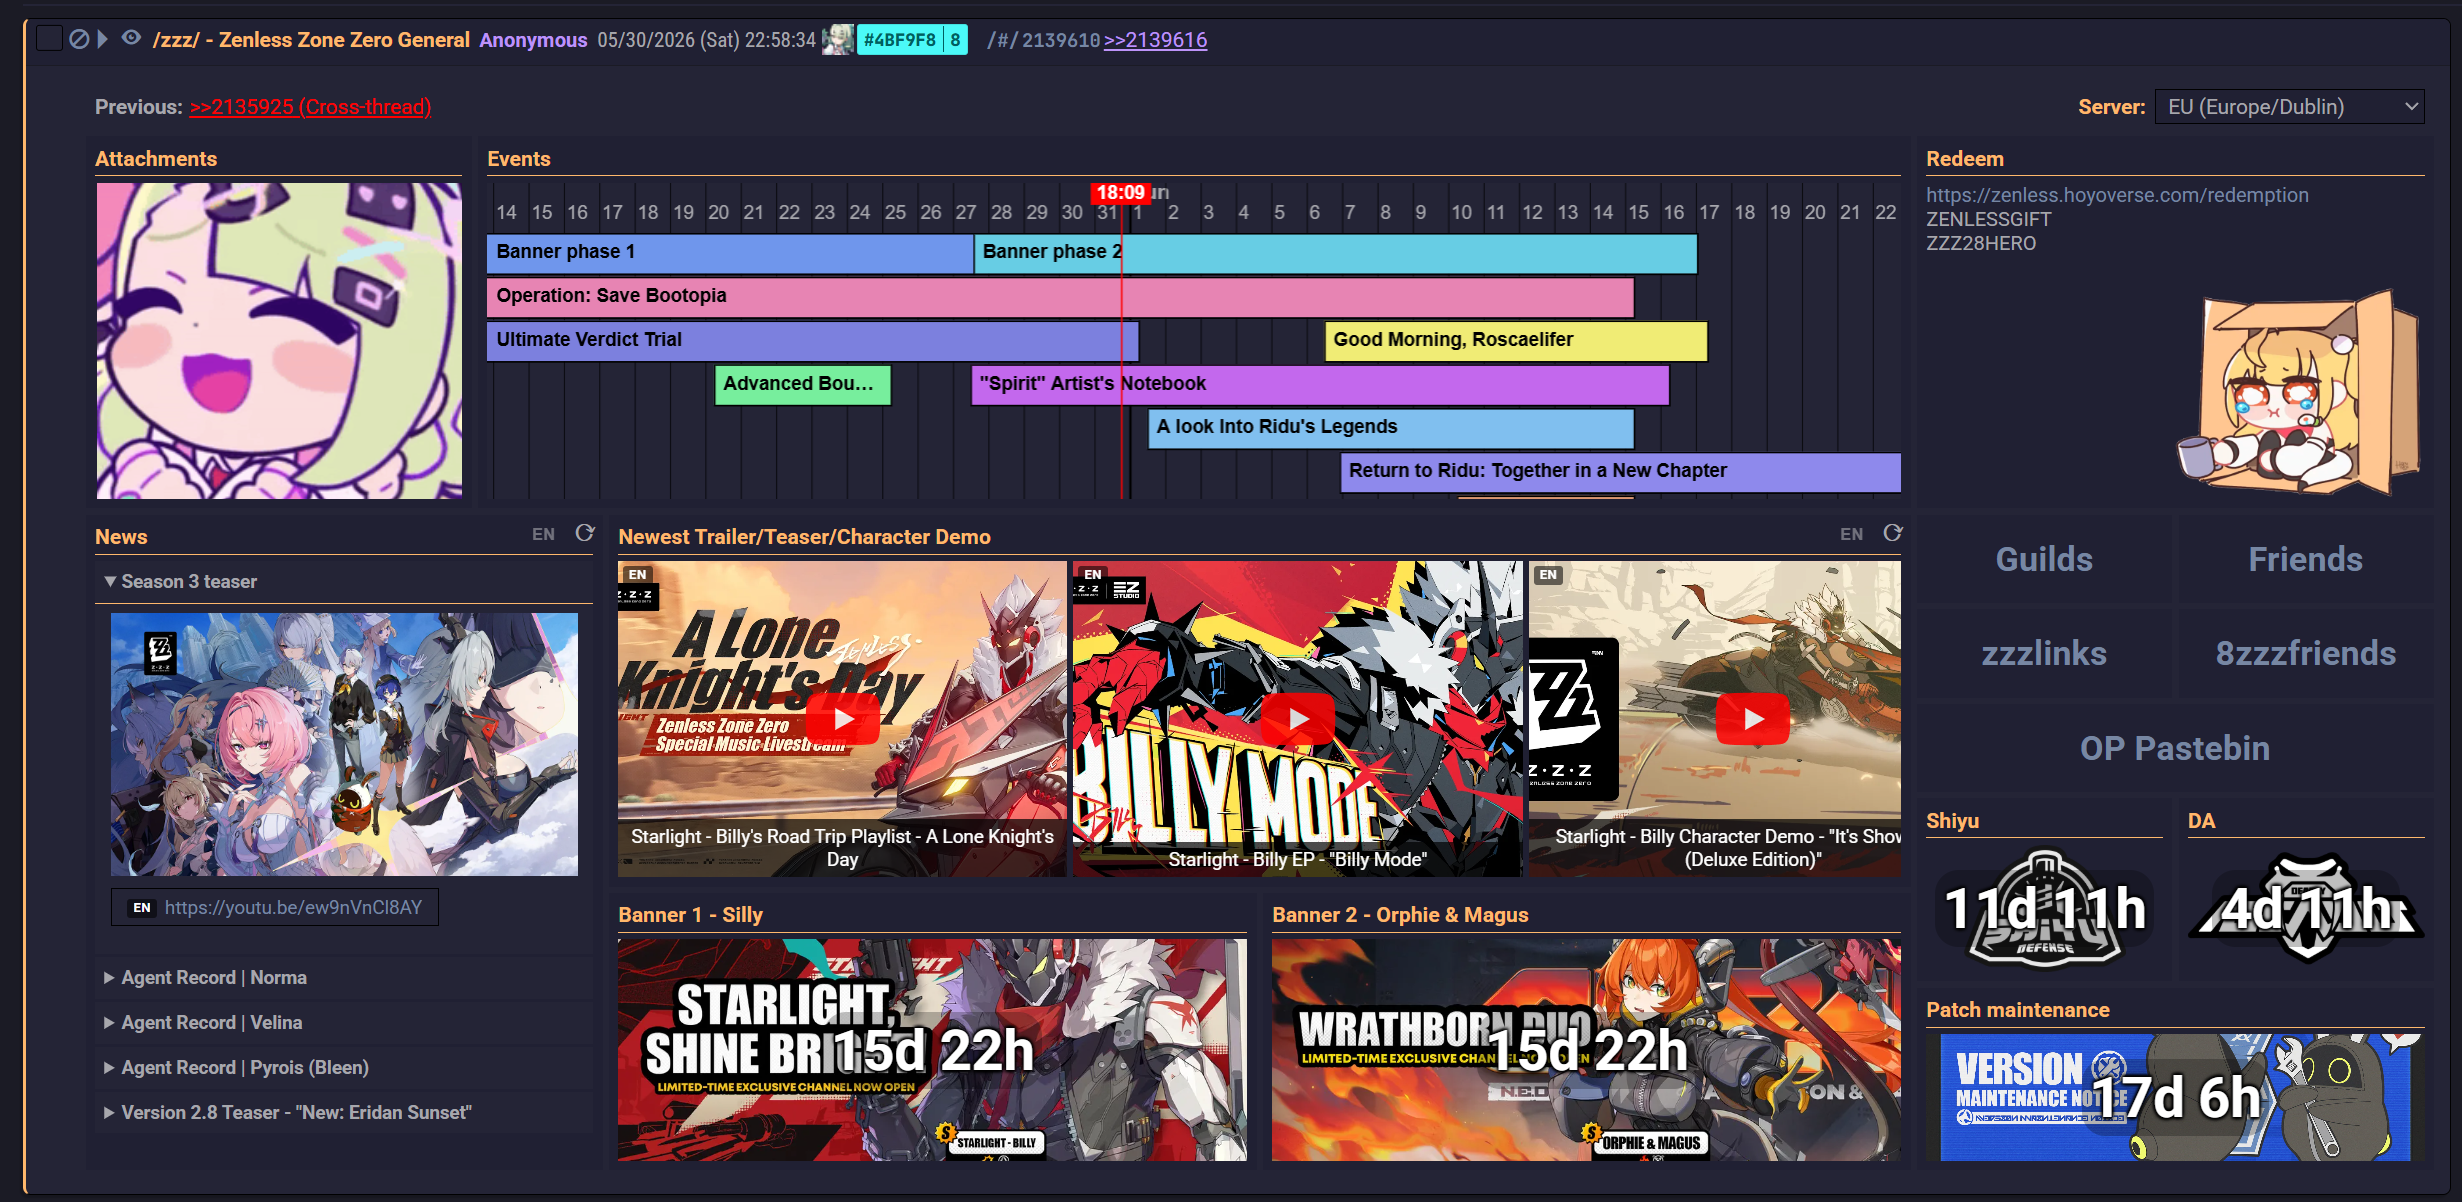Play A Lone Knight's Day video
2462x1202 pixels.
(x=842, y=719)
